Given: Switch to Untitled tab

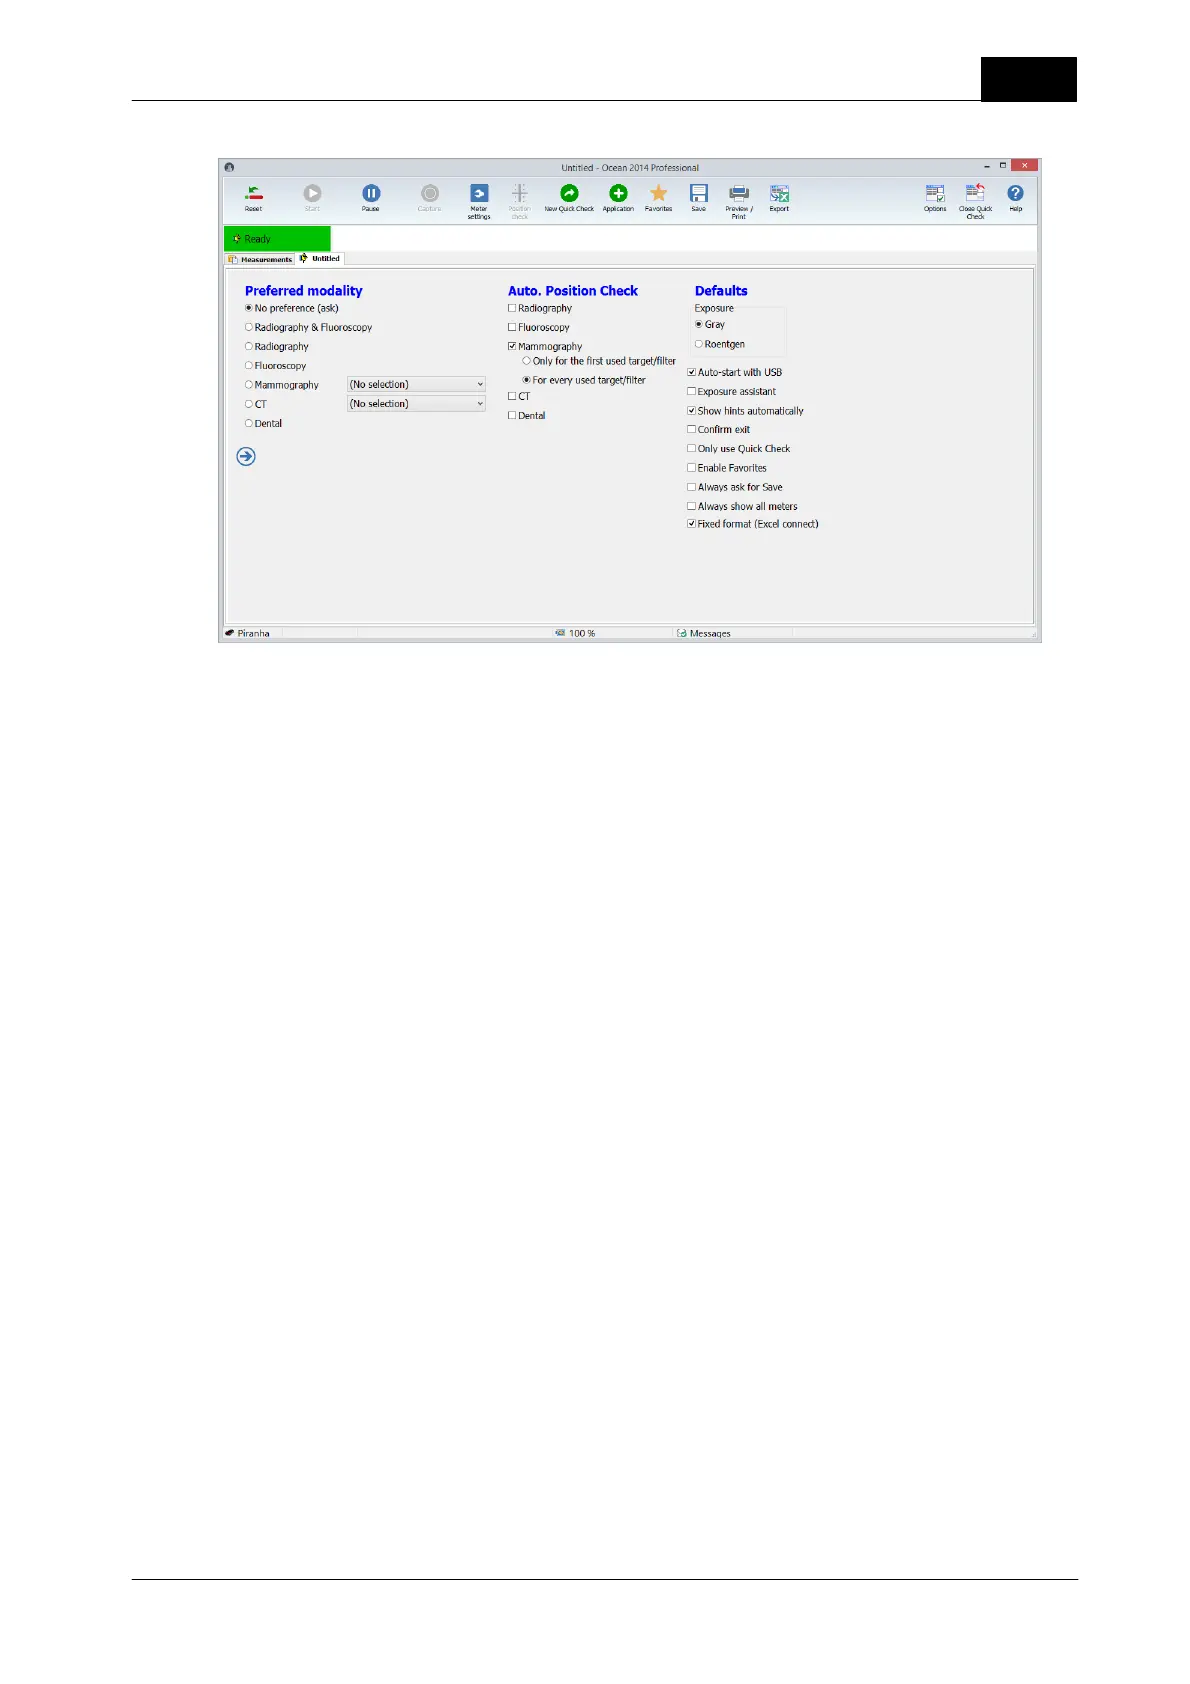Looking at the screenshot, I should (x=321, y=258).
